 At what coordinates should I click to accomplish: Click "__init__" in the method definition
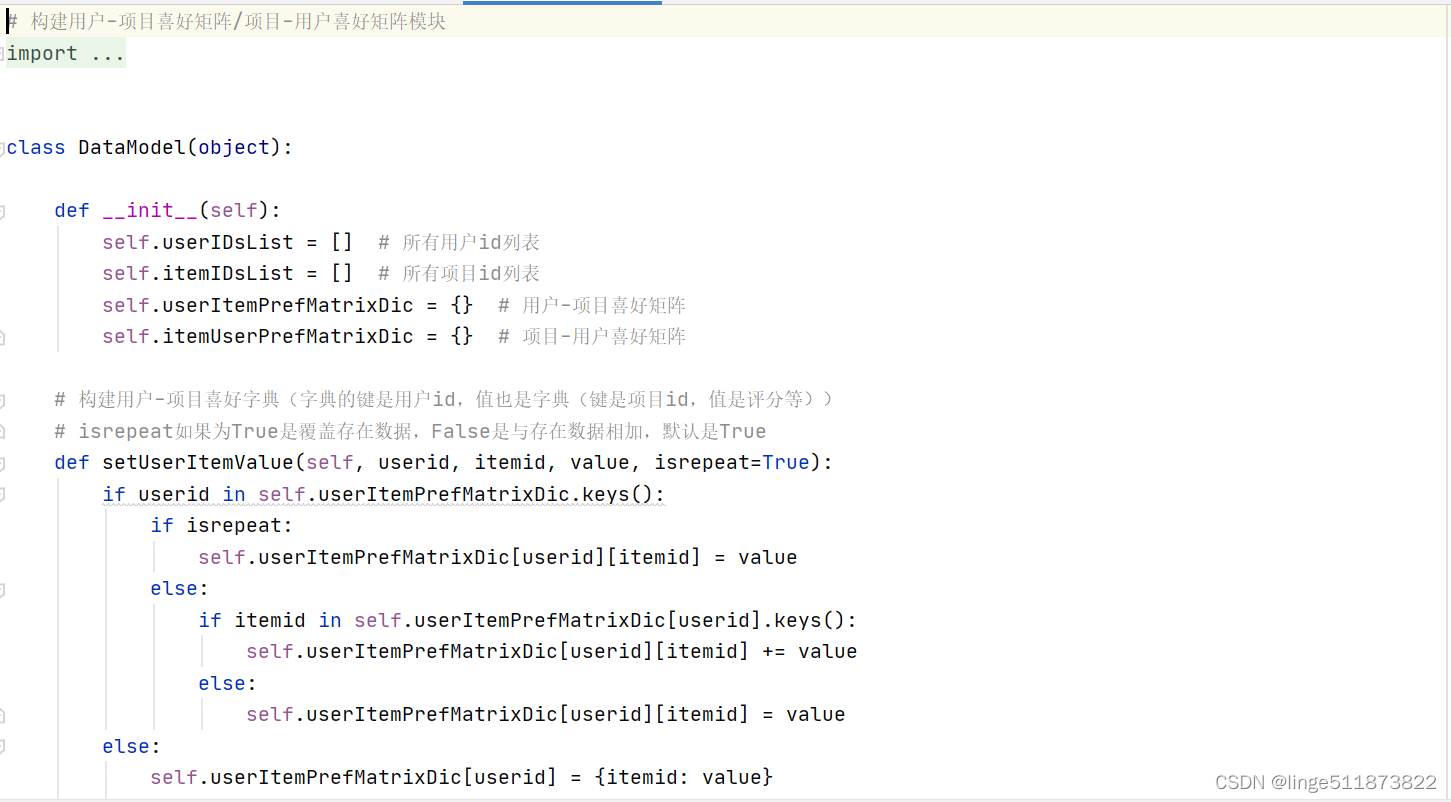150,211
